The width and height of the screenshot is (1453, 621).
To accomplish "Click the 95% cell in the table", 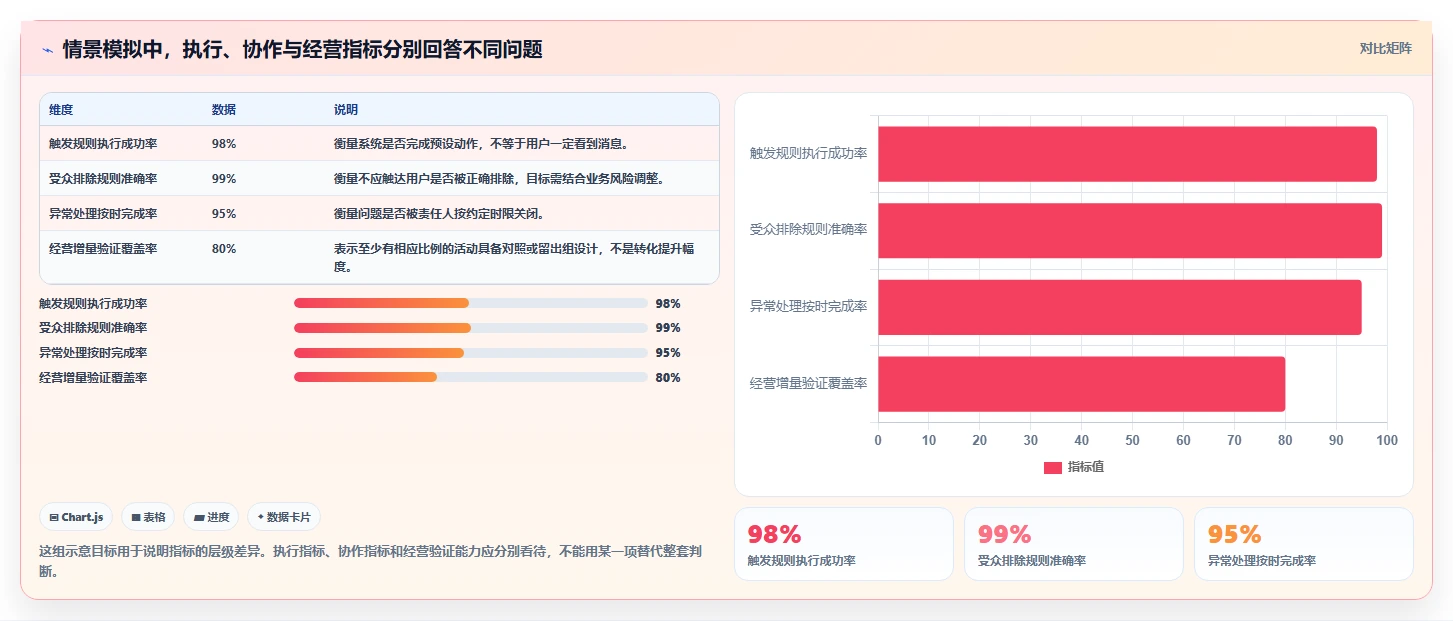I will [x=224, y=214].
